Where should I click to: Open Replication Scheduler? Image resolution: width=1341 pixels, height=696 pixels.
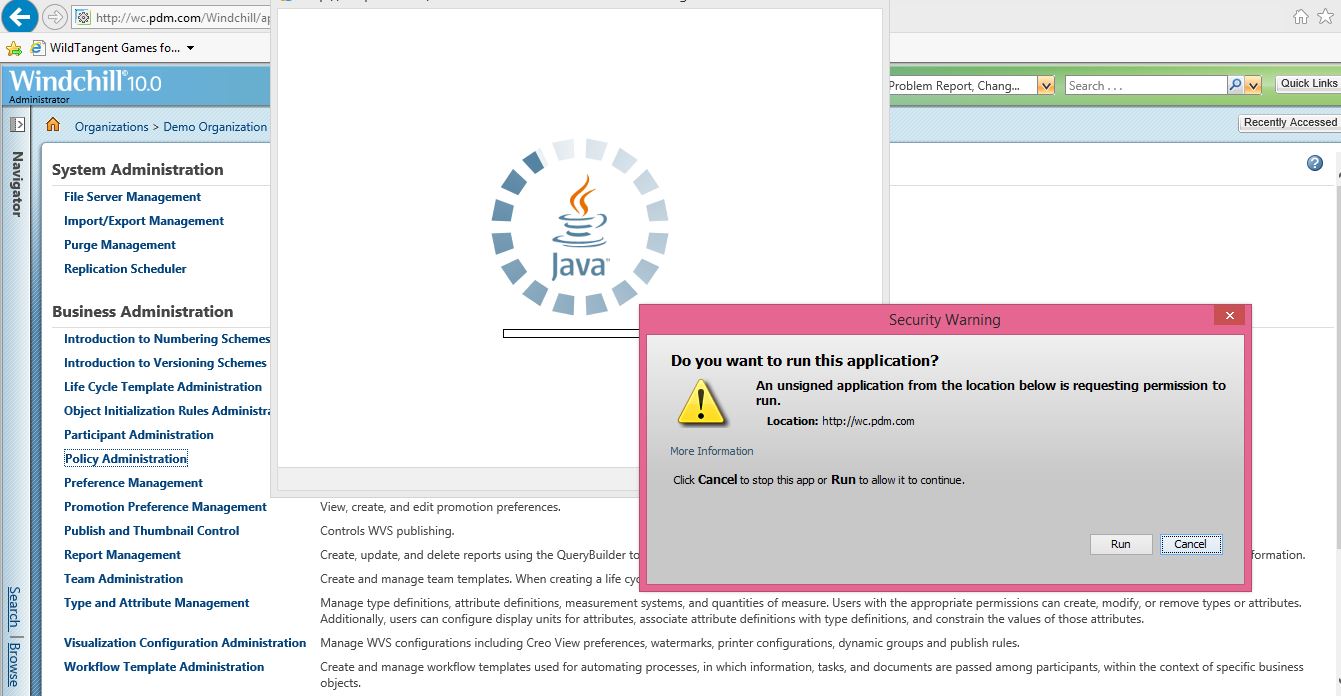coord(125,269)
